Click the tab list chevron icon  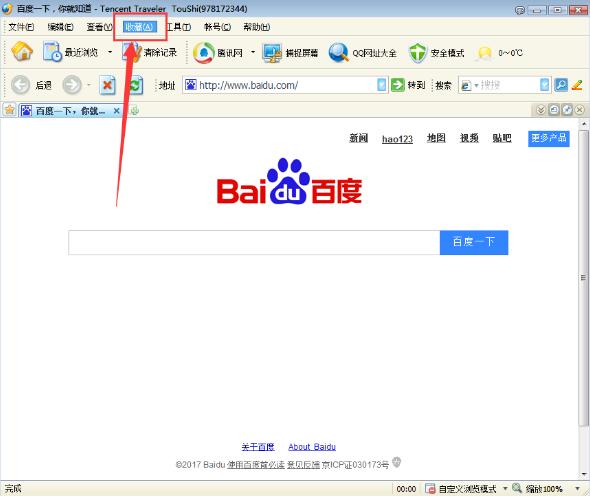[540, 110]
